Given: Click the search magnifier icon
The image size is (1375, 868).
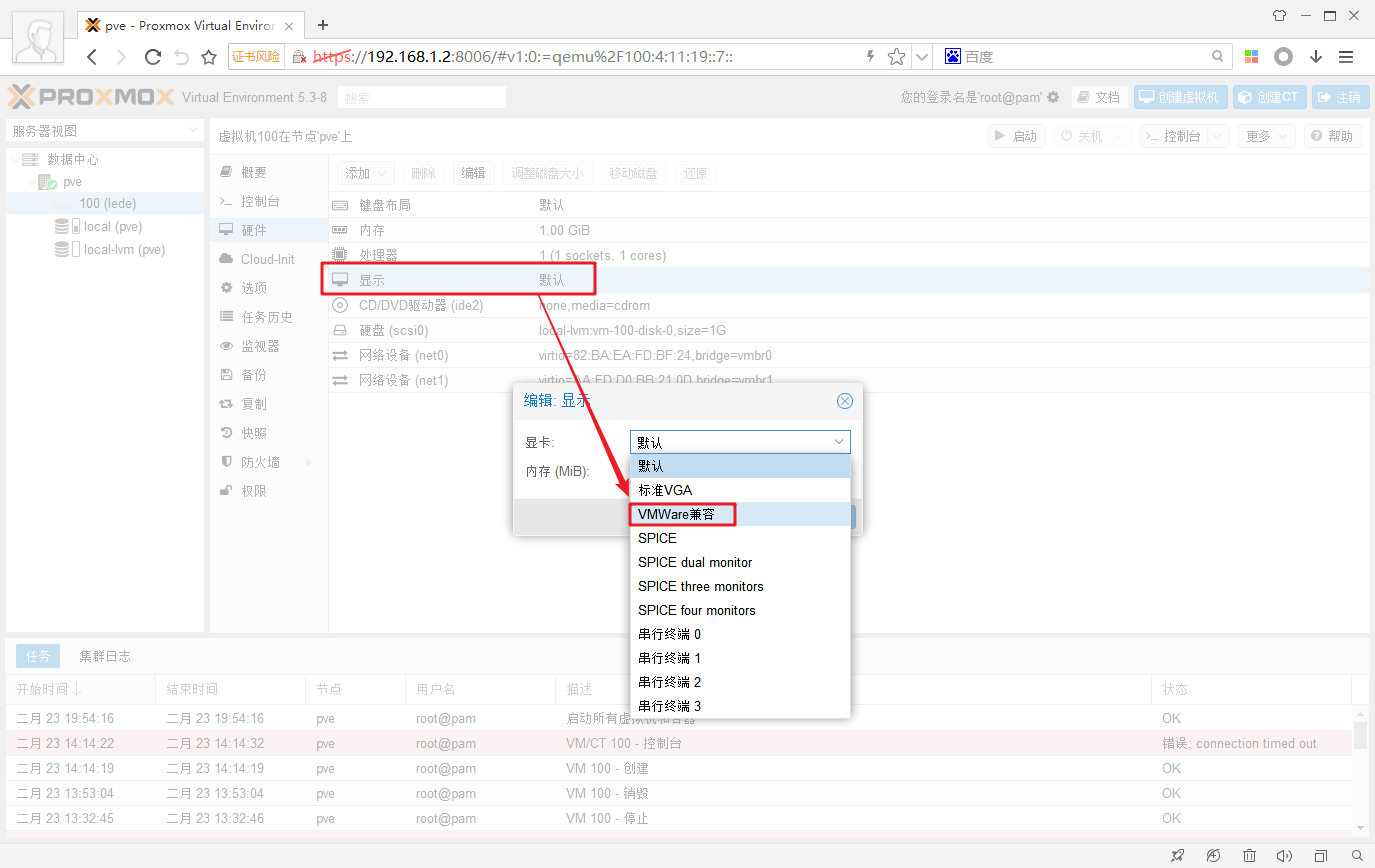Looking at the screenshot, I should (x=1218, y=57).
